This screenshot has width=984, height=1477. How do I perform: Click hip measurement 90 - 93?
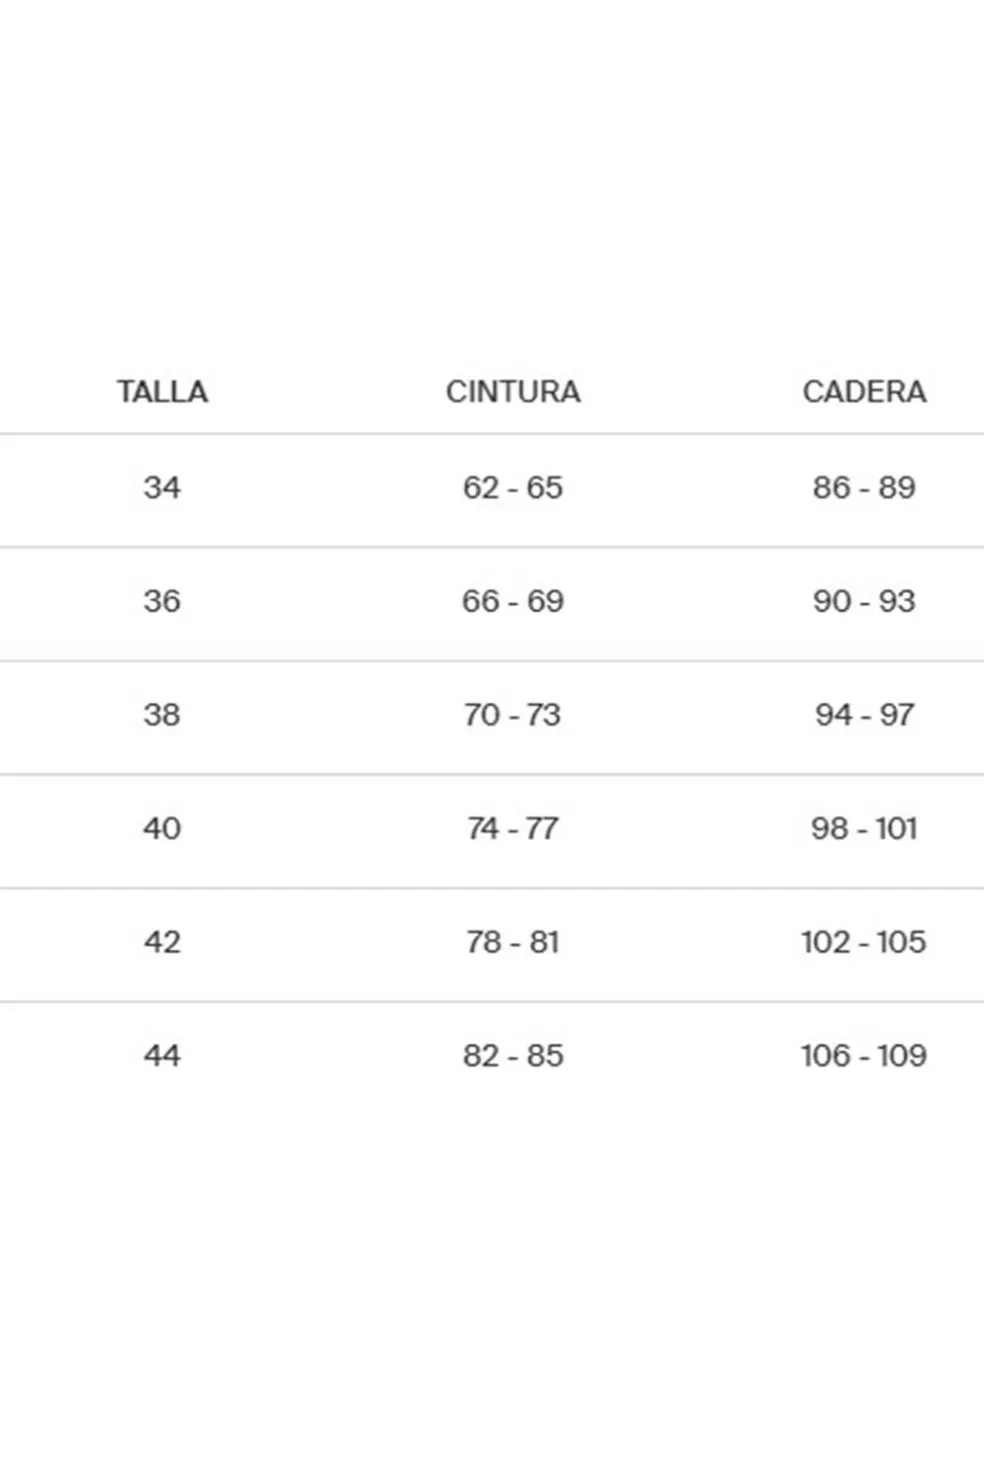(864, 601)
